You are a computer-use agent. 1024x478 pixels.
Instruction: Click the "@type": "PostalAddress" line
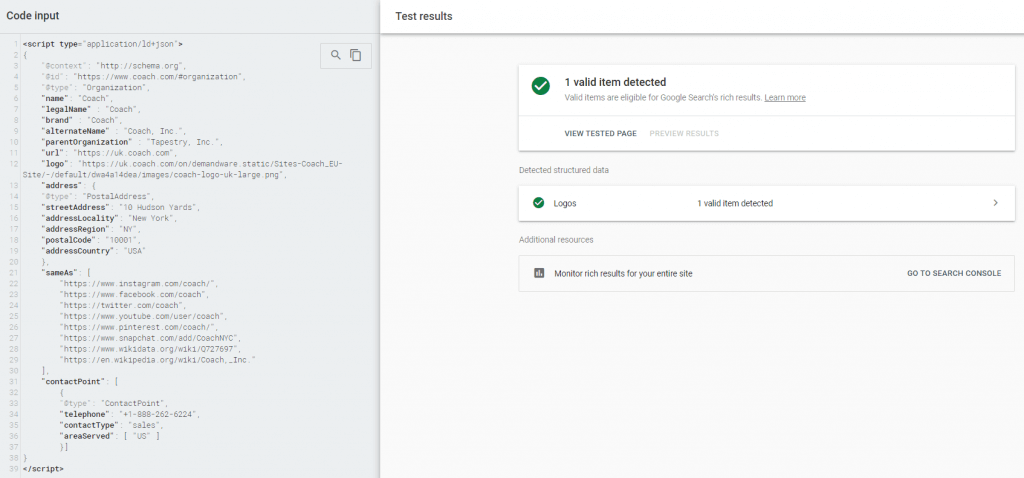98,197
